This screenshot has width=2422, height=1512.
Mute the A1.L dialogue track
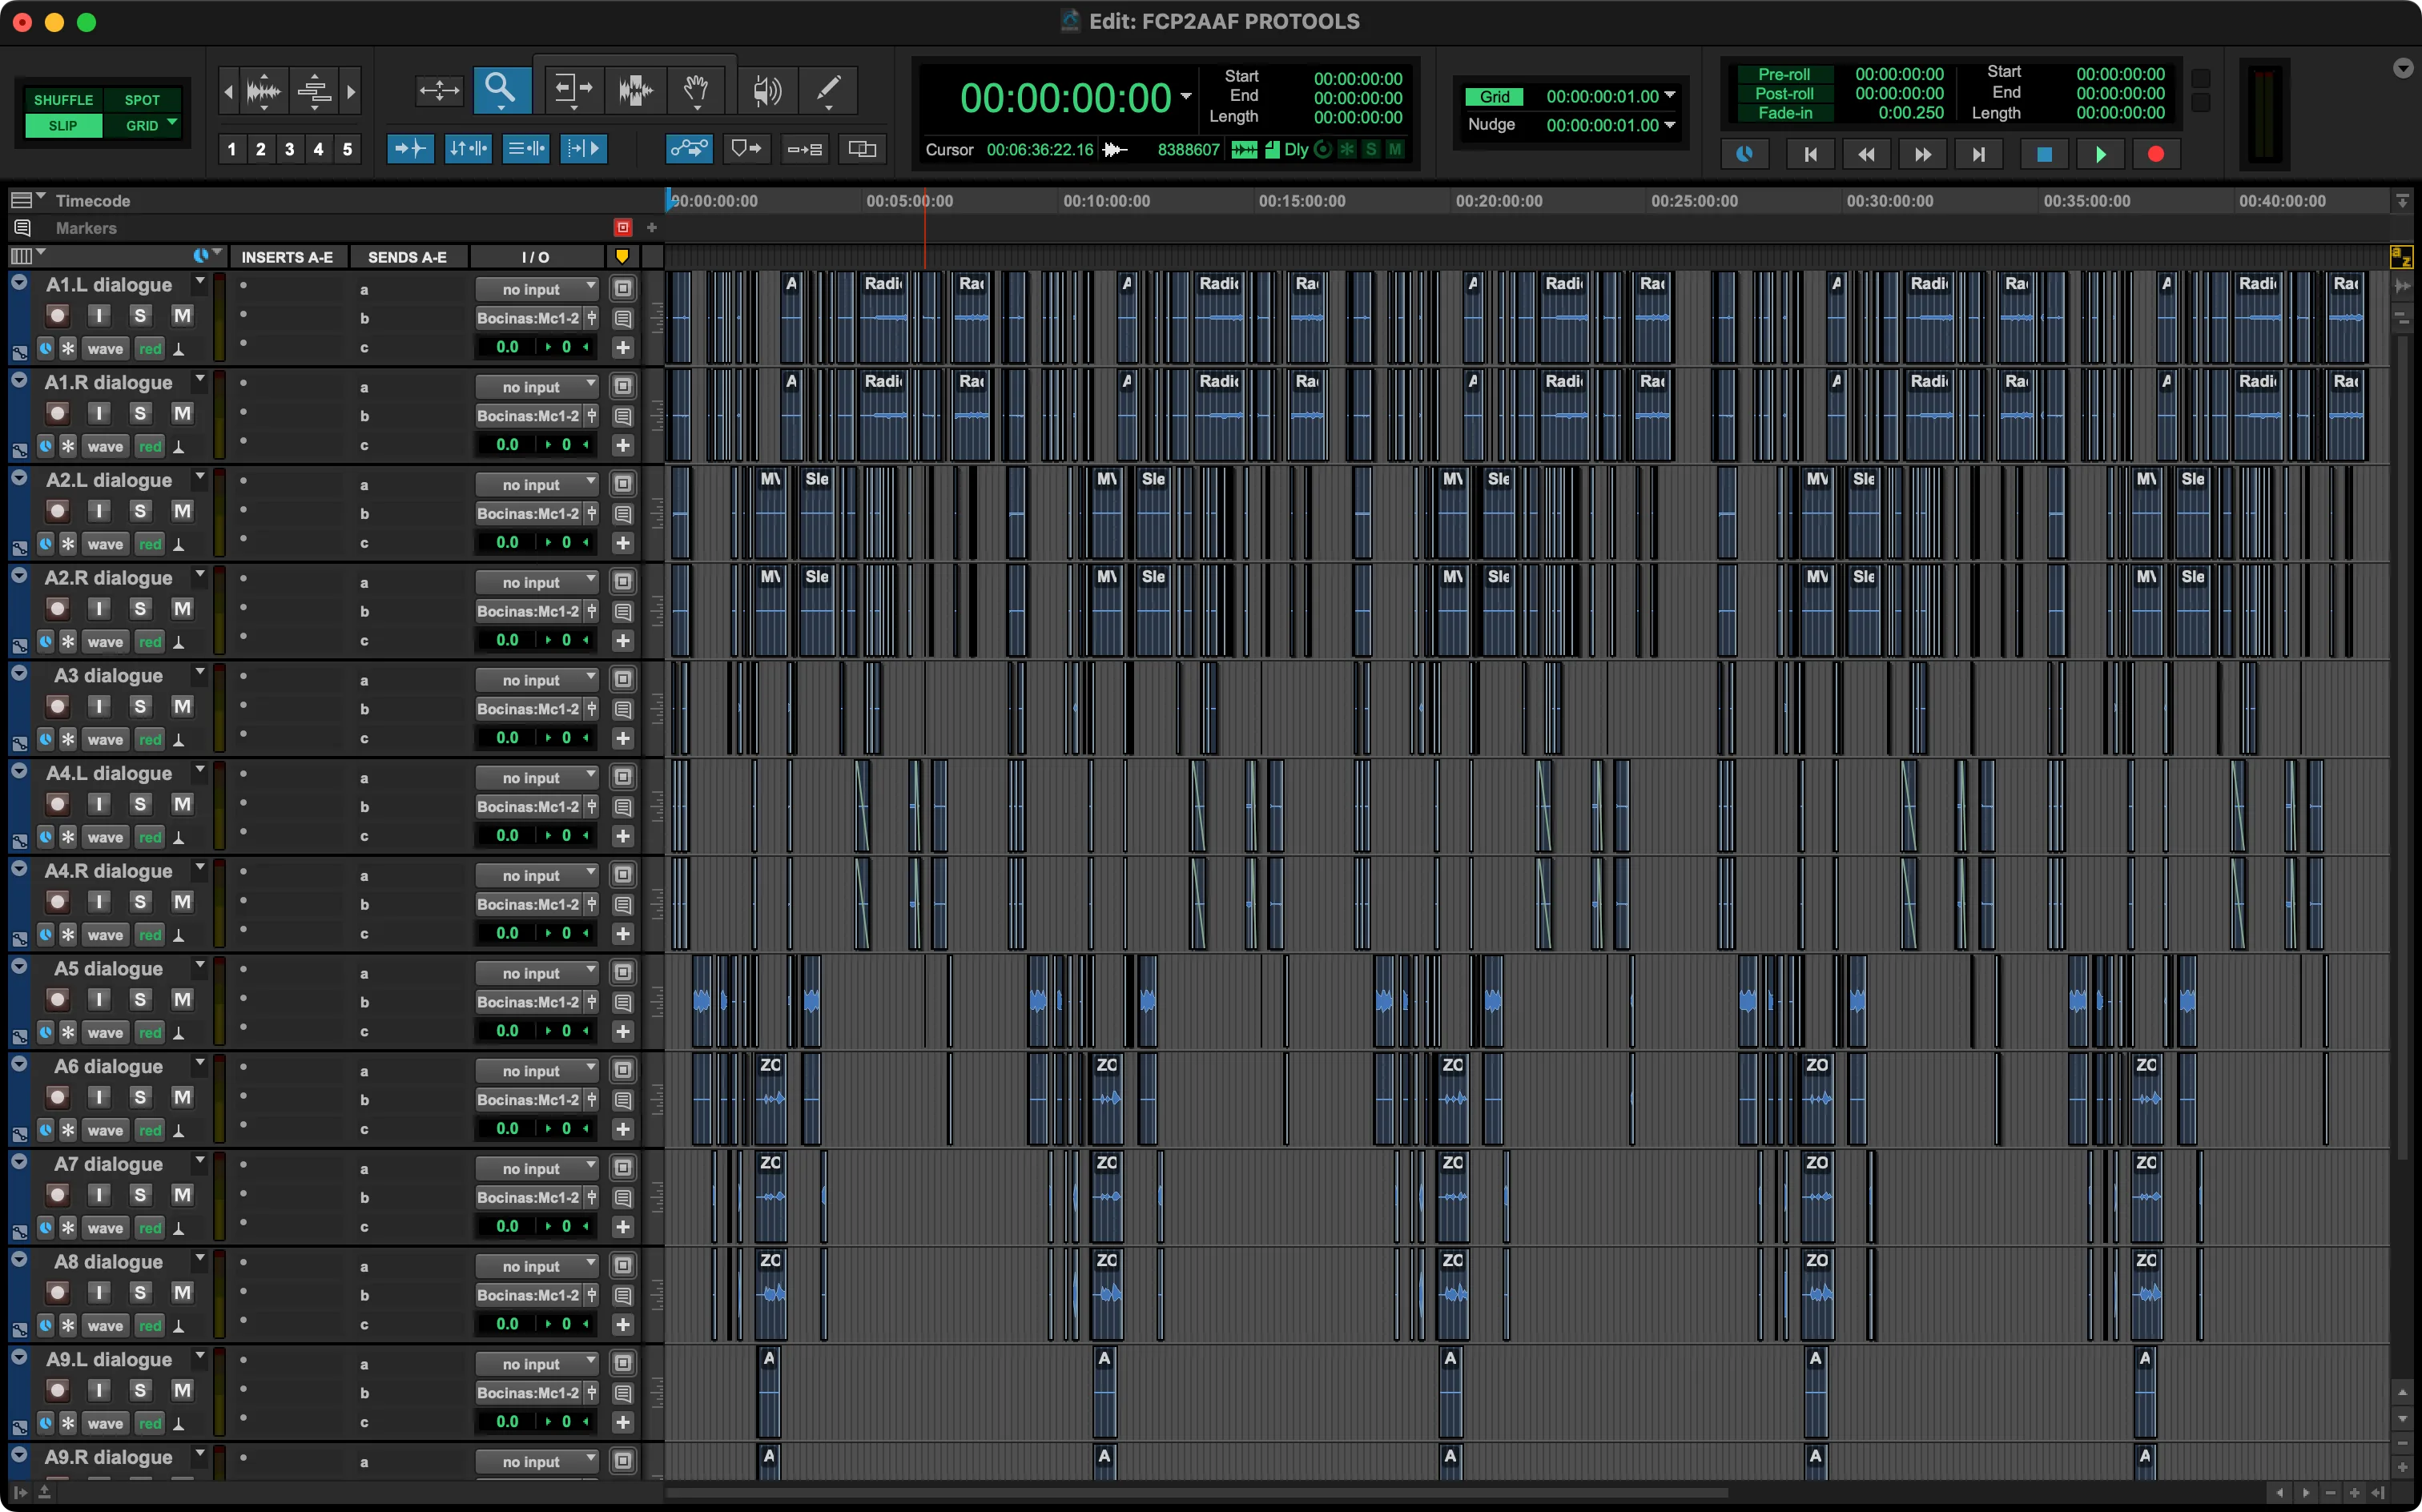[182, 316]
